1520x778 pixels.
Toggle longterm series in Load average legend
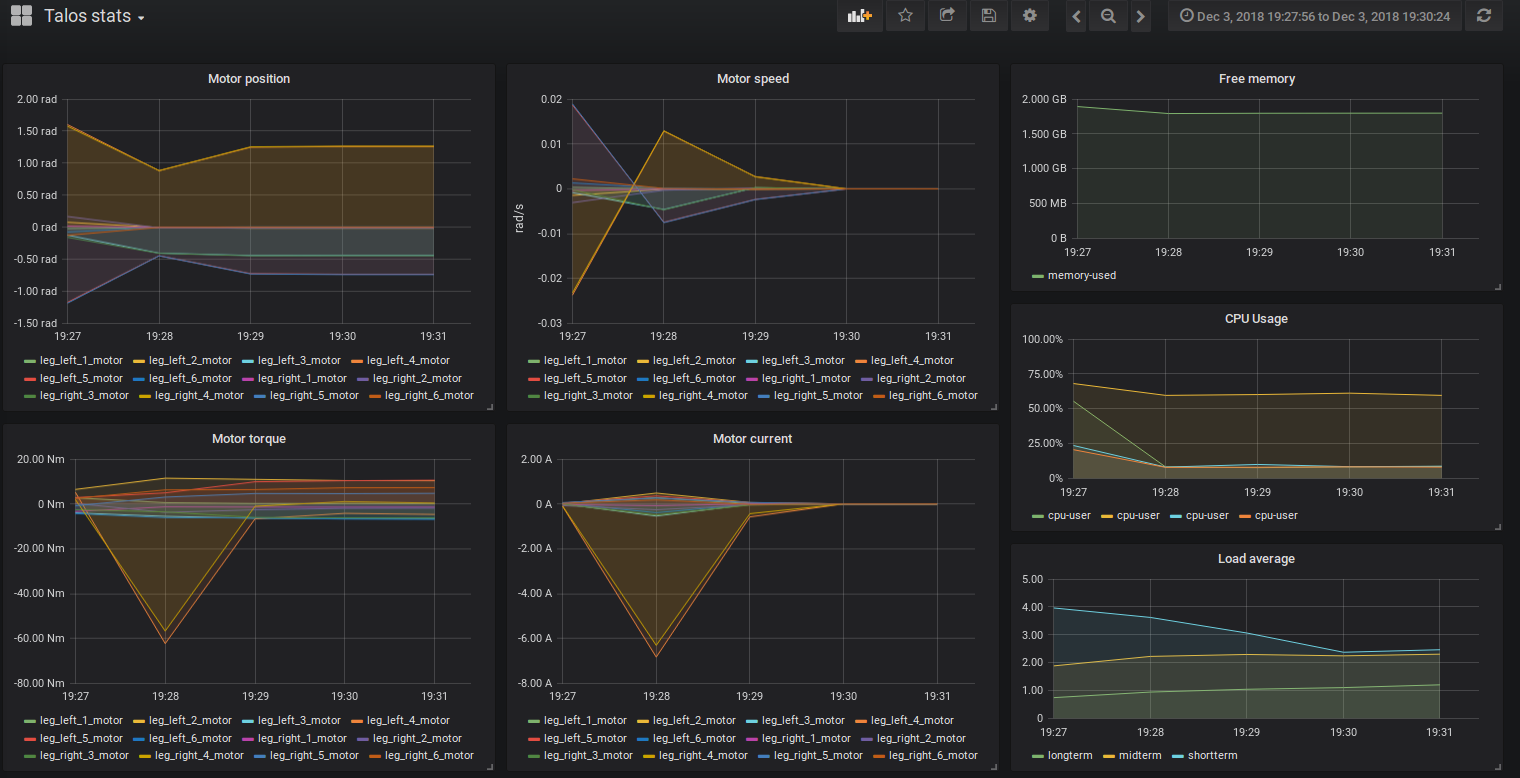1071,755
